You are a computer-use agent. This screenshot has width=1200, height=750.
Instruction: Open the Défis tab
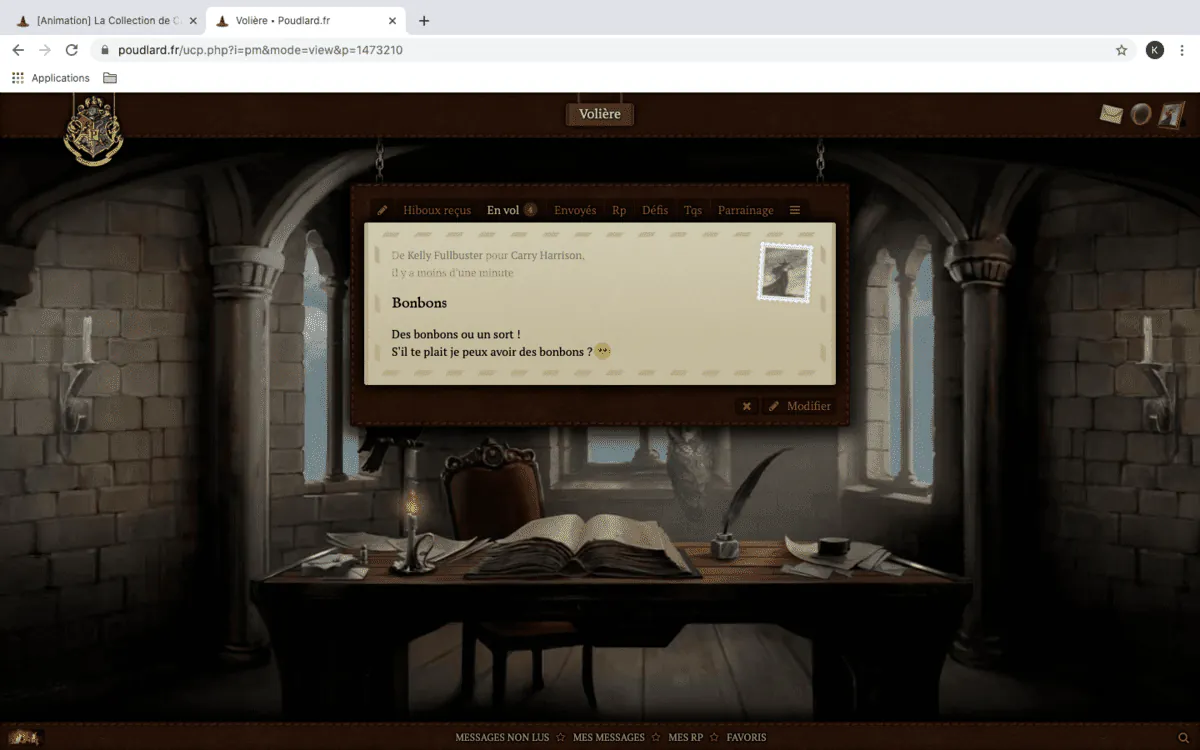click(x=655, y=210)
